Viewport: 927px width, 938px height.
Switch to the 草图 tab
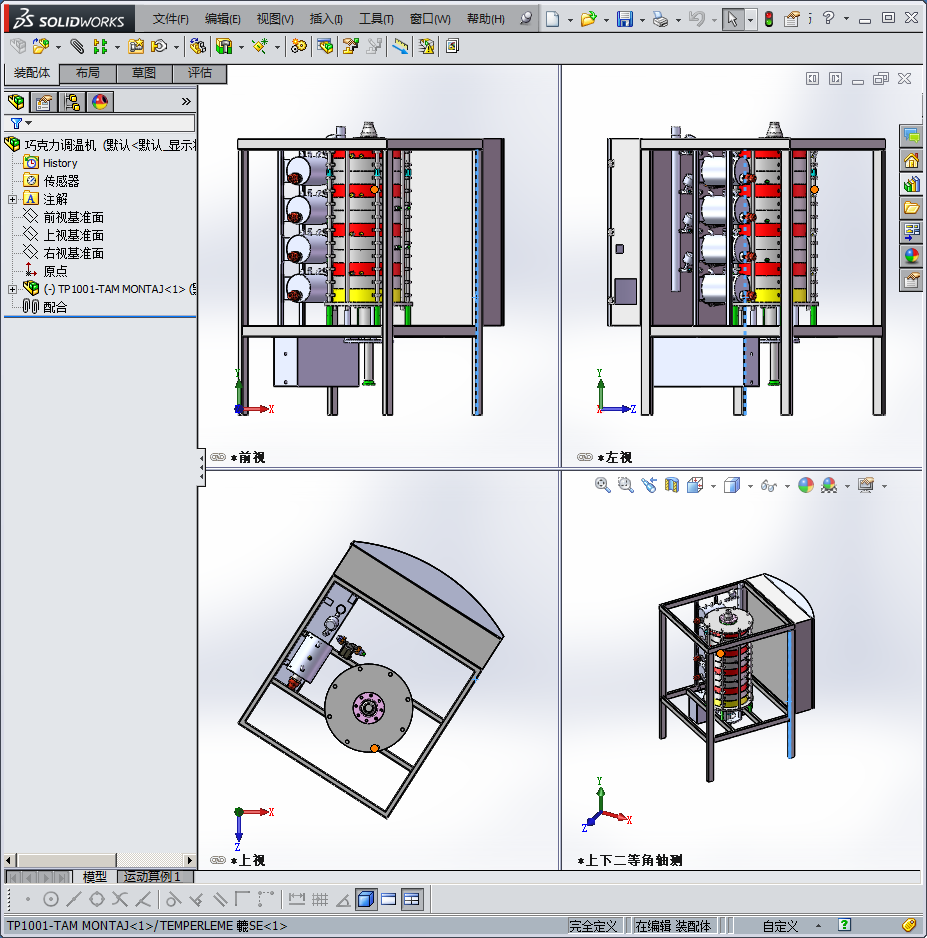click(144, 73)
